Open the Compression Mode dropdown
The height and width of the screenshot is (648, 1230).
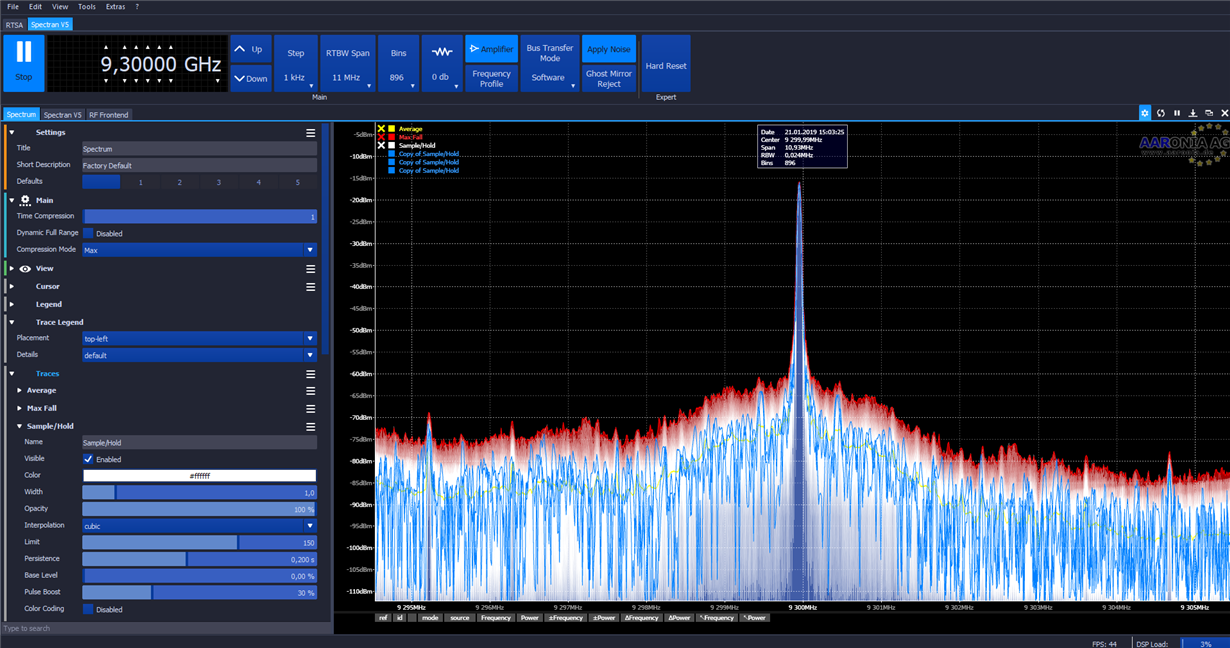199,250
